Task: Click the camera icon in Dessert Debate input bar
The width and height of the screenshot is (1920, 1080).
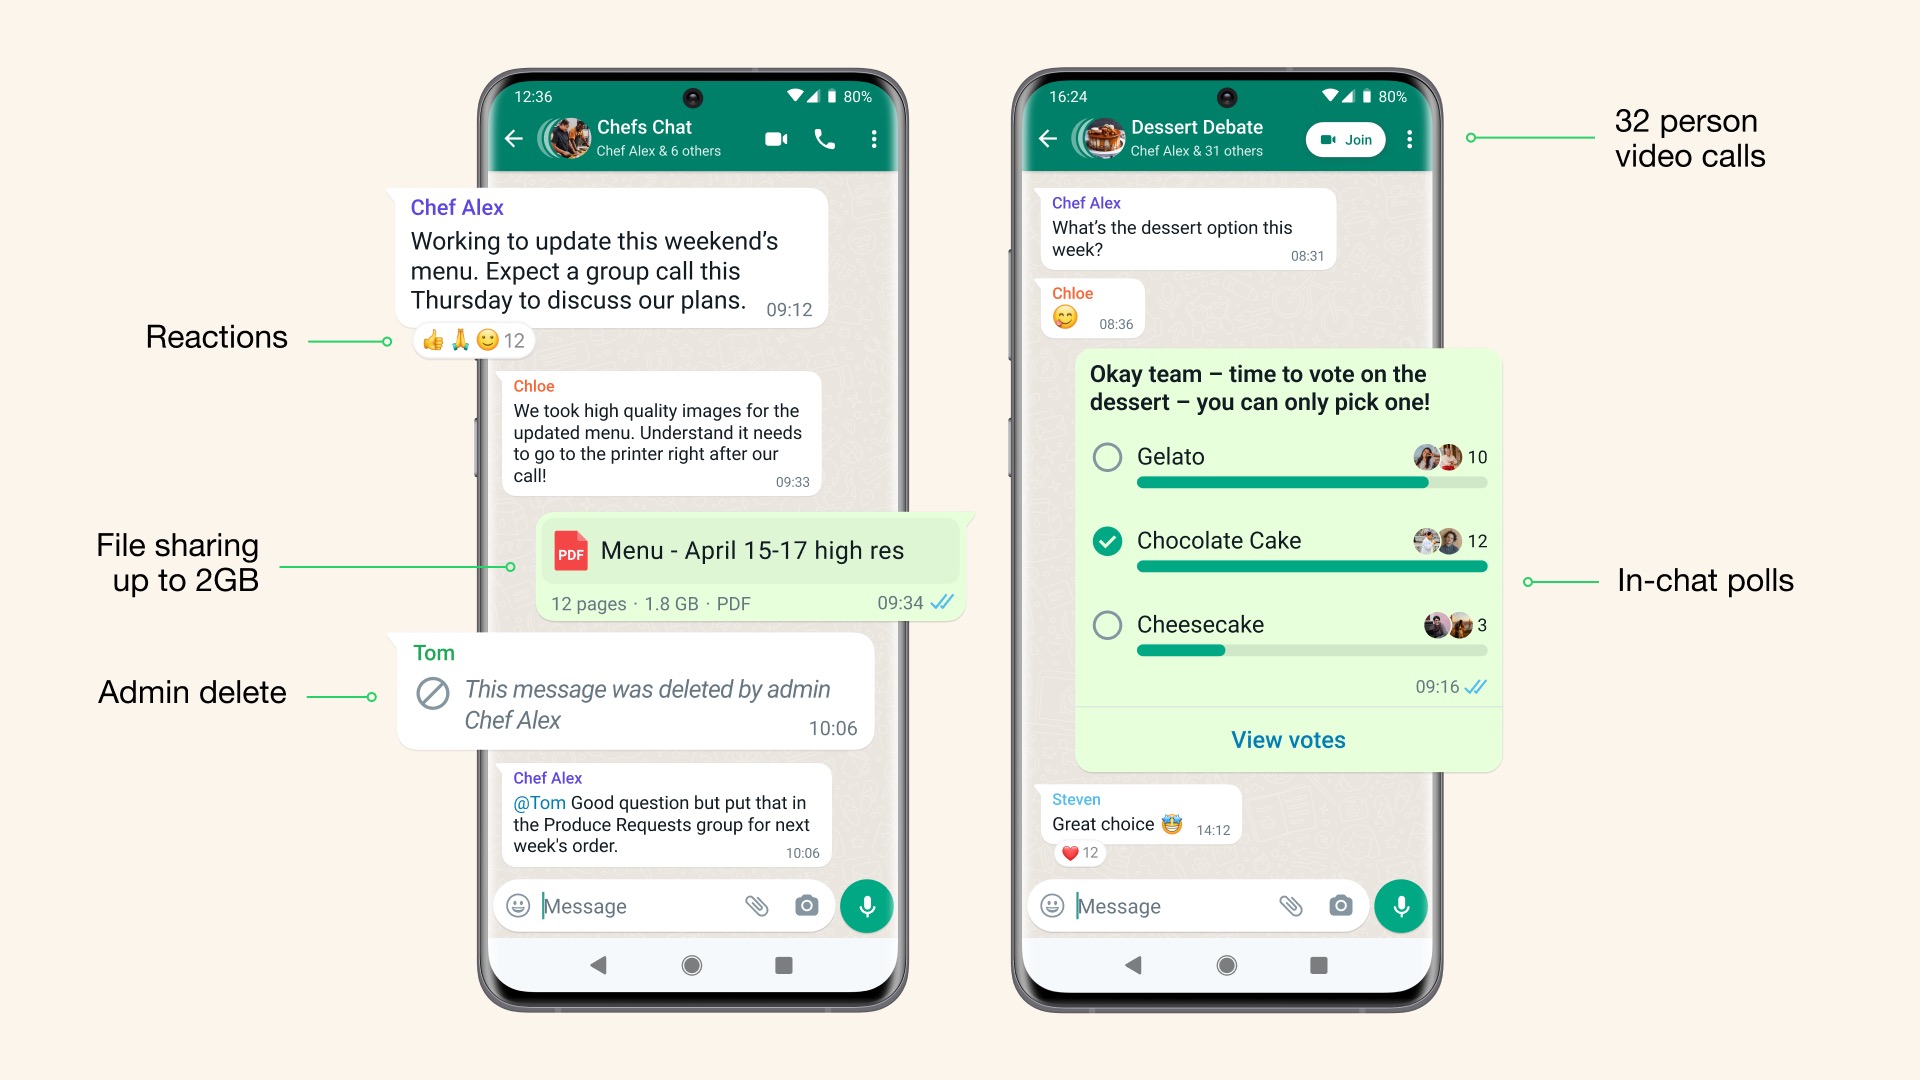Action: tap(1342, 905)
